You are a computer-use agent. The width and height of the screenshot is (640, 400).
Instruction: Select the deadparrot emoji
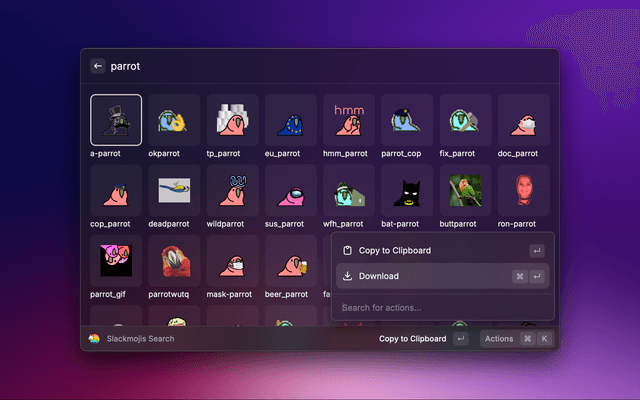(x=174, y=190)
